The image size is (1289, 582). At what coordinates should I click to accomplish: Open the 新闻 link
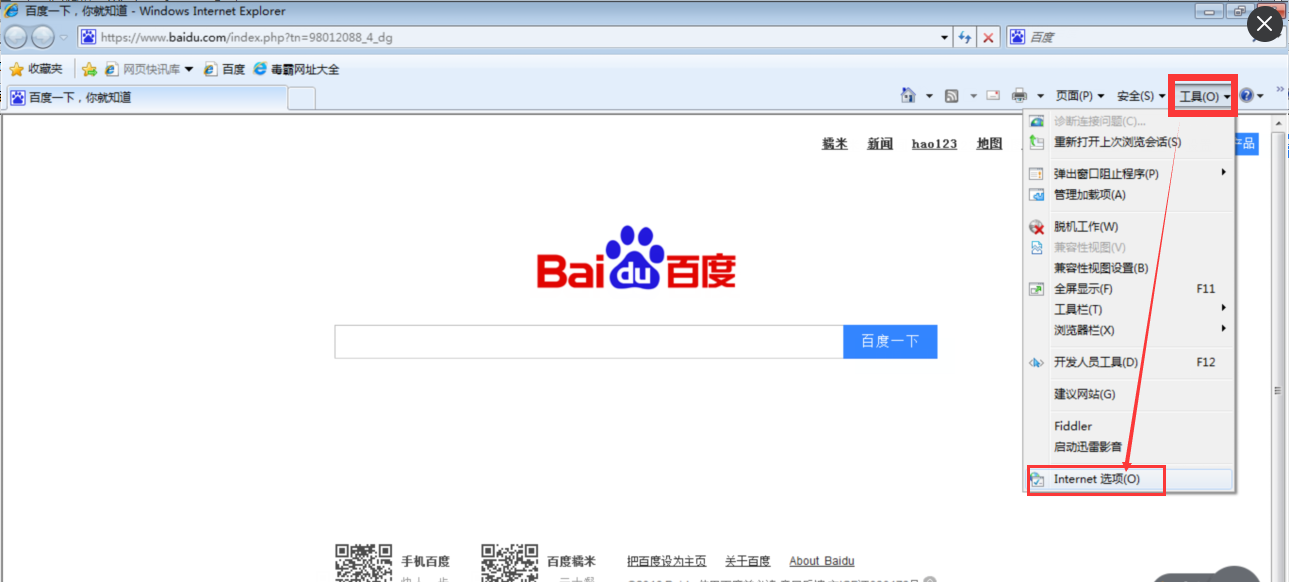pyautogui.click(x=880, y=144)
